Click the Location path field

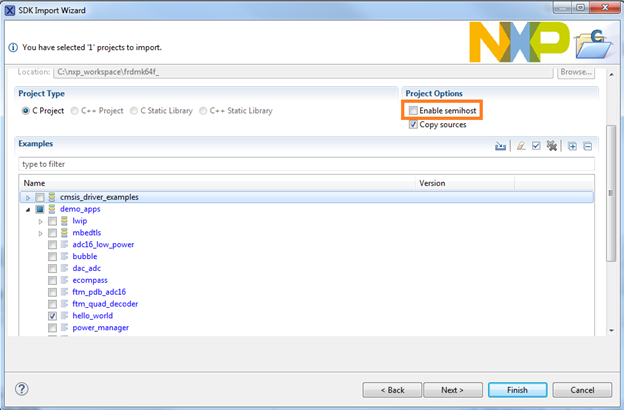(x=303, y=72)
